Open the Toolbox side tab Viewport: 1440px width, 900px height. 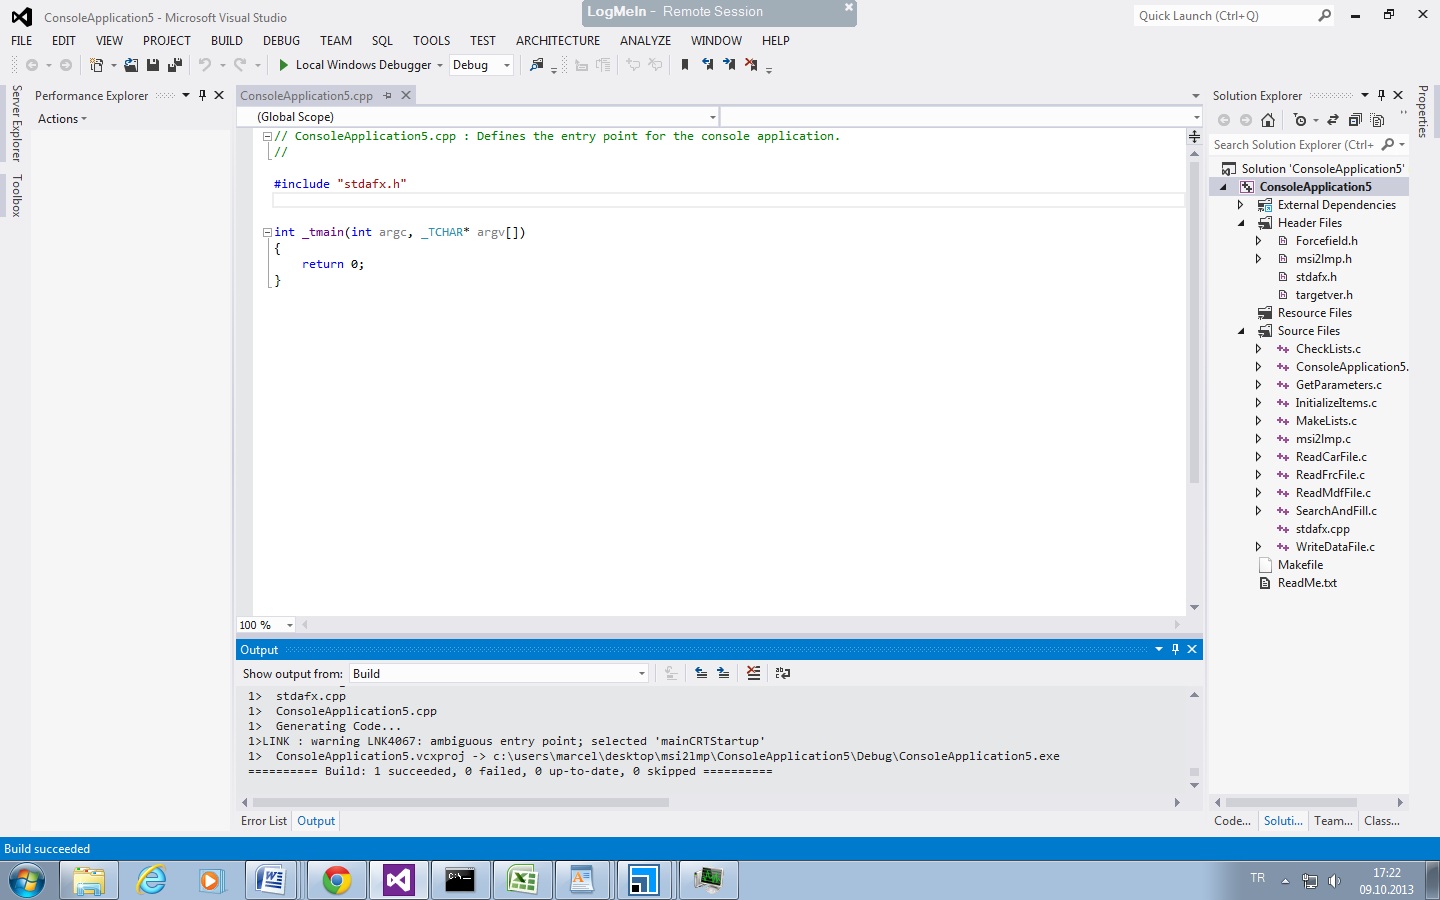tap(16, 195)
